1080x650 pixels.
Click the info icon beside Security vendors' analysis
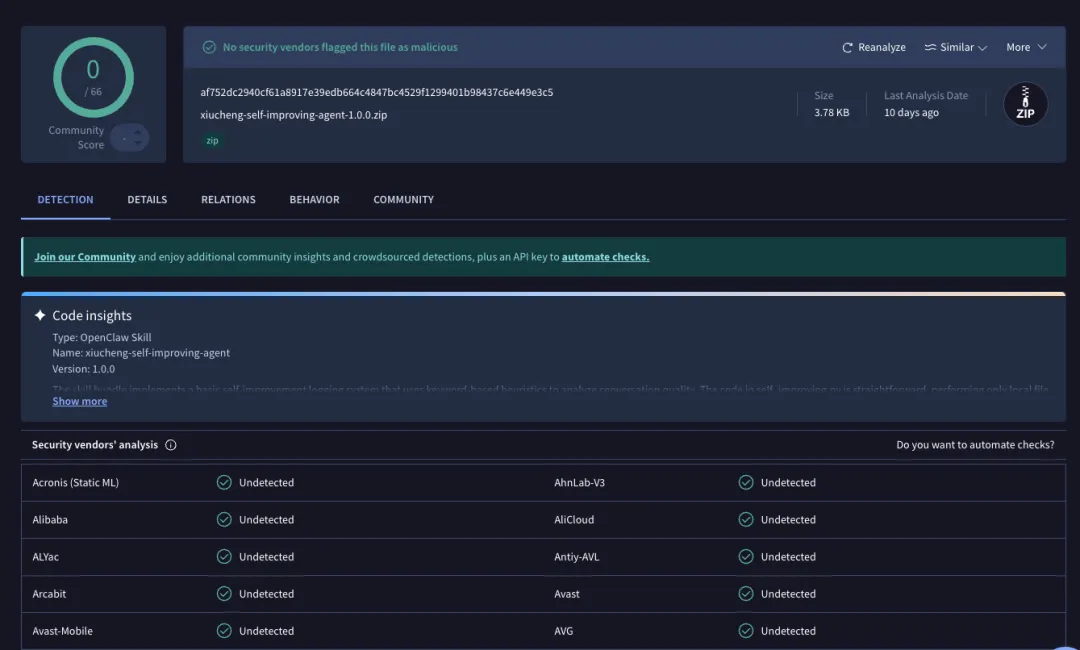(171, 445)
